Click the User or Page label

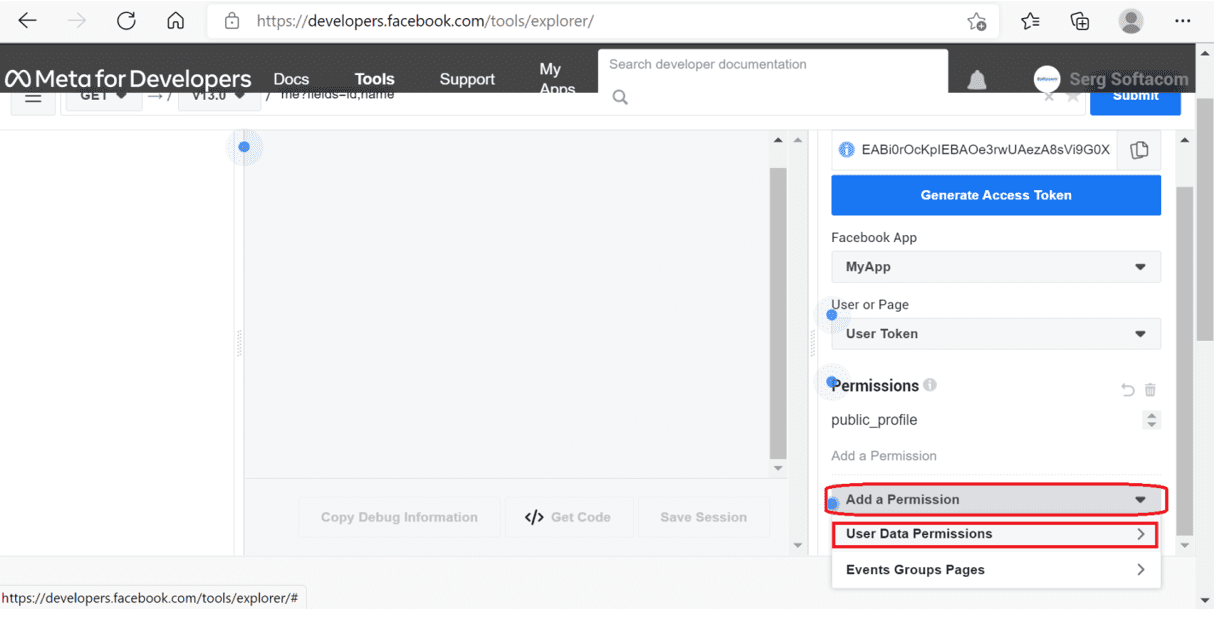click(870, 305)
